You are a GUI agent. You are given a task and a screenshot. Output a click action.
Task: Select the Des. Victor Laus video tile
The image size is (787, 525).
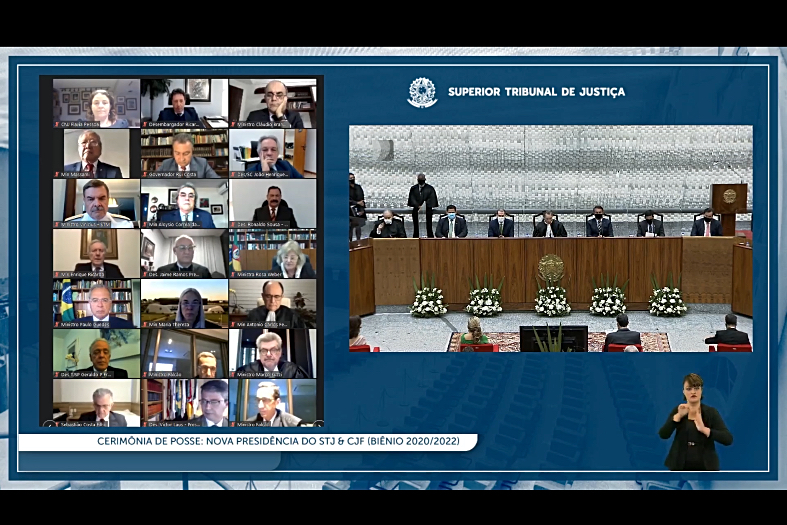point(185,403)
